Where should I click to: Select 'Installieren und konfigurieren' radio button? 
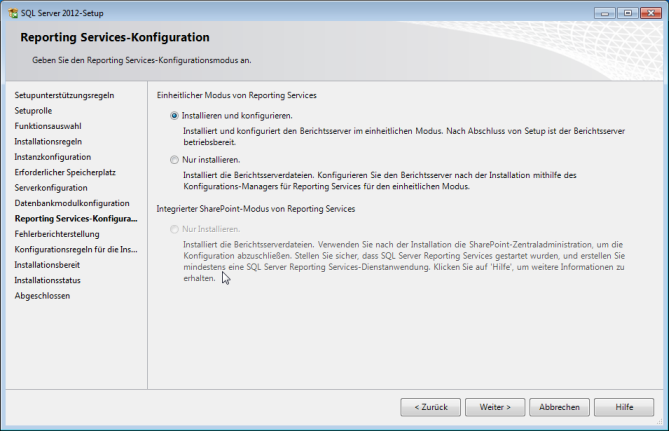(x=175, y=116)
